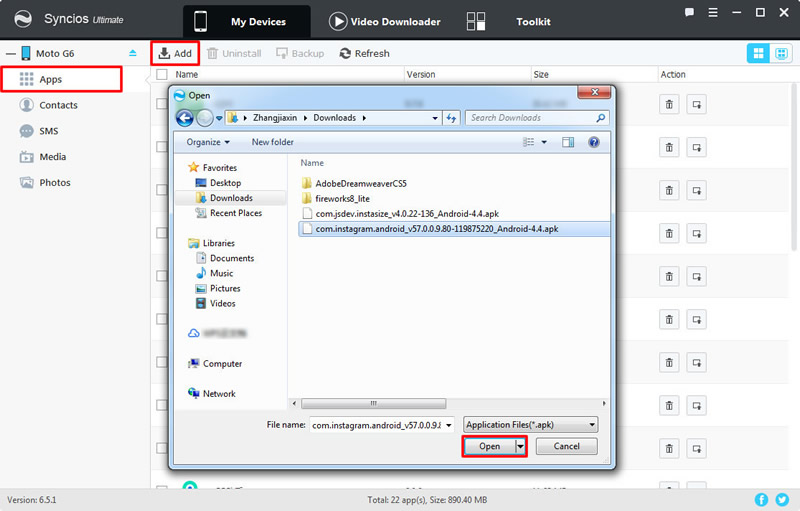Image resolution: width=800 pixels, height=511 pixels.
Task: Select Media in the sidebar
Action: coord(43,157)
